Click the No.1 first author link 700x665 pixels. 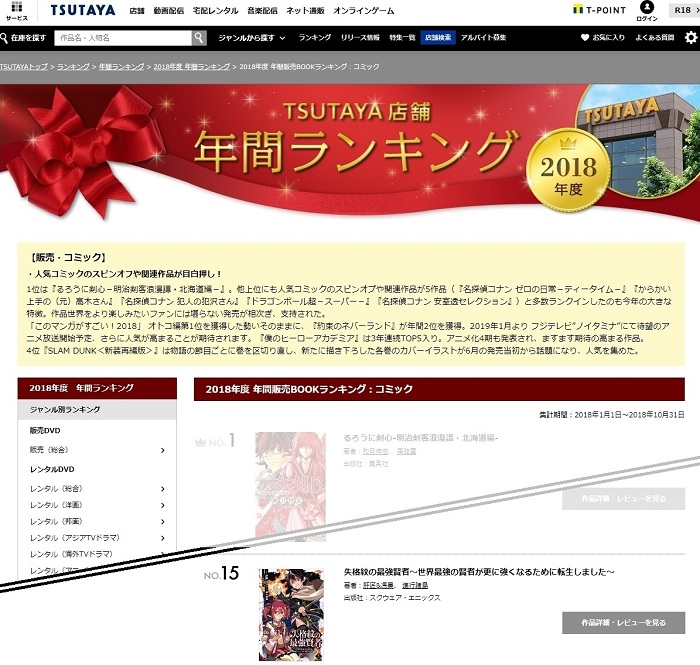(x=375, y=452)
